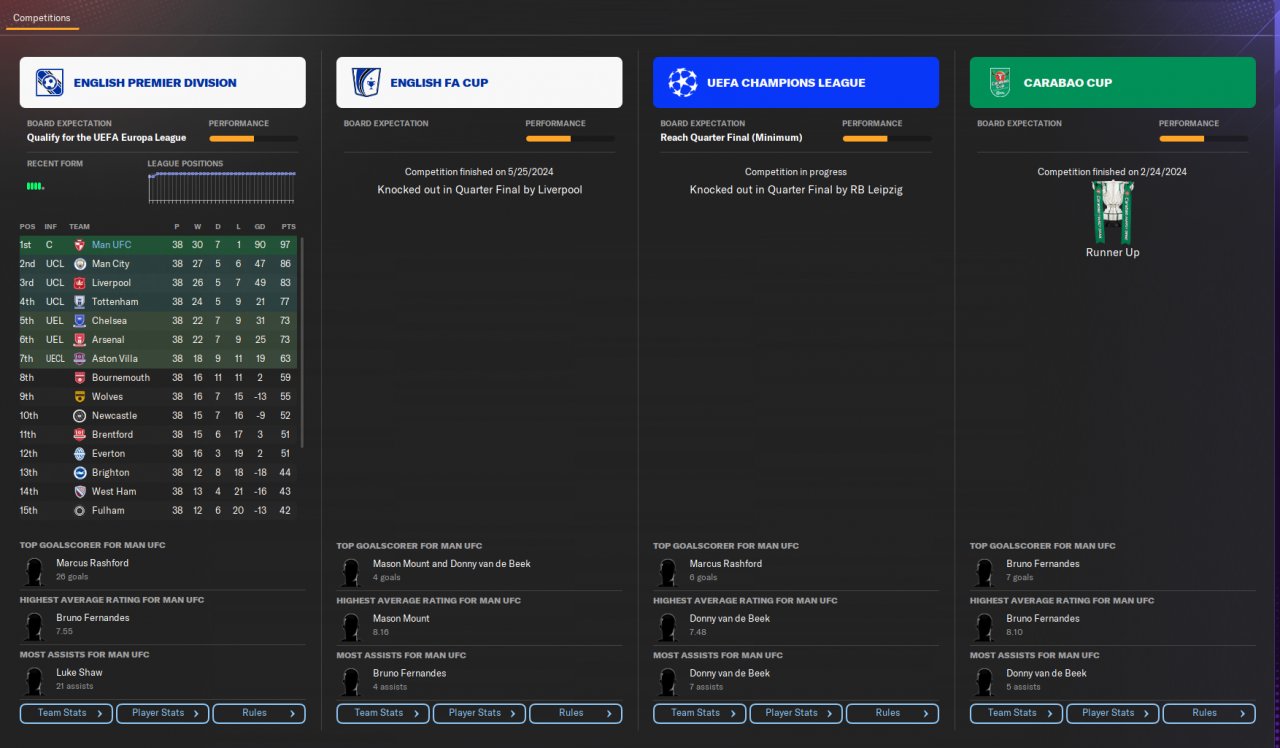Click the Brentford club badge
Image resolution: width=1280 pixels, height=748 pixels.
coord(80,435)
